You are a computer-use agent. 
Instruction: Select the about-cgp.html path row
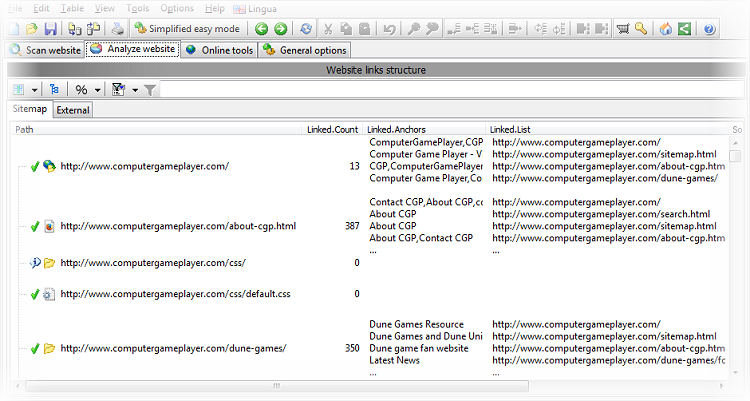[178, 226]
